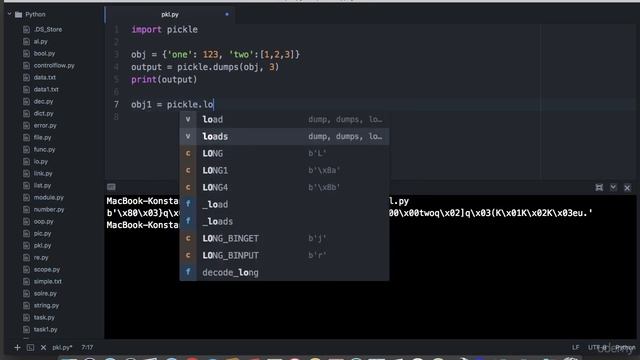Viewport: 640px width, 360px height.
Task: Add a new terminal with plus icon
Action: tap(17, 347)
